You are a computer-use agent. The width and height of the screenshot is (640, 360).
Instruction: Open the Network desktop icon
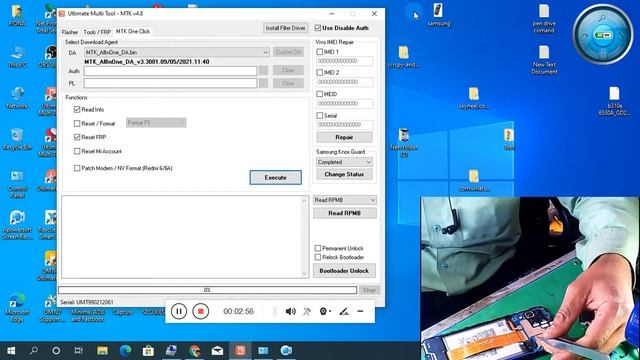17,98
